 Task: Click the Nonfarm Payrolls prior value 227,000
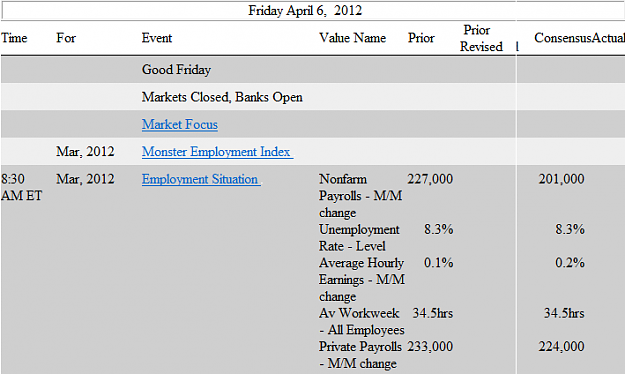[430, 179]
